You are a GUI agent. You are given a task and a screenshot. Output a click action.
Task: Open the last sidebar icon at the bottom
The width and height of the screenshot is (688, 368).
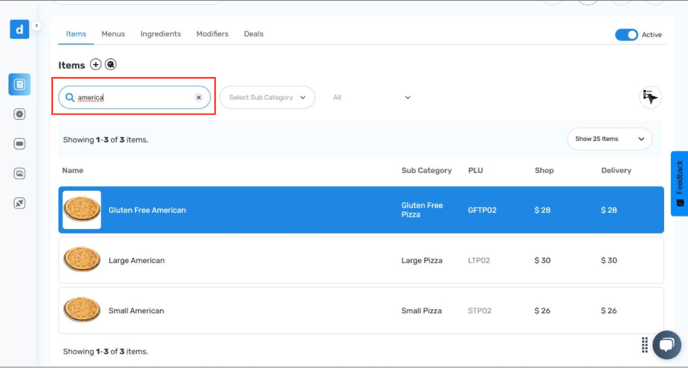coord(19,203)
